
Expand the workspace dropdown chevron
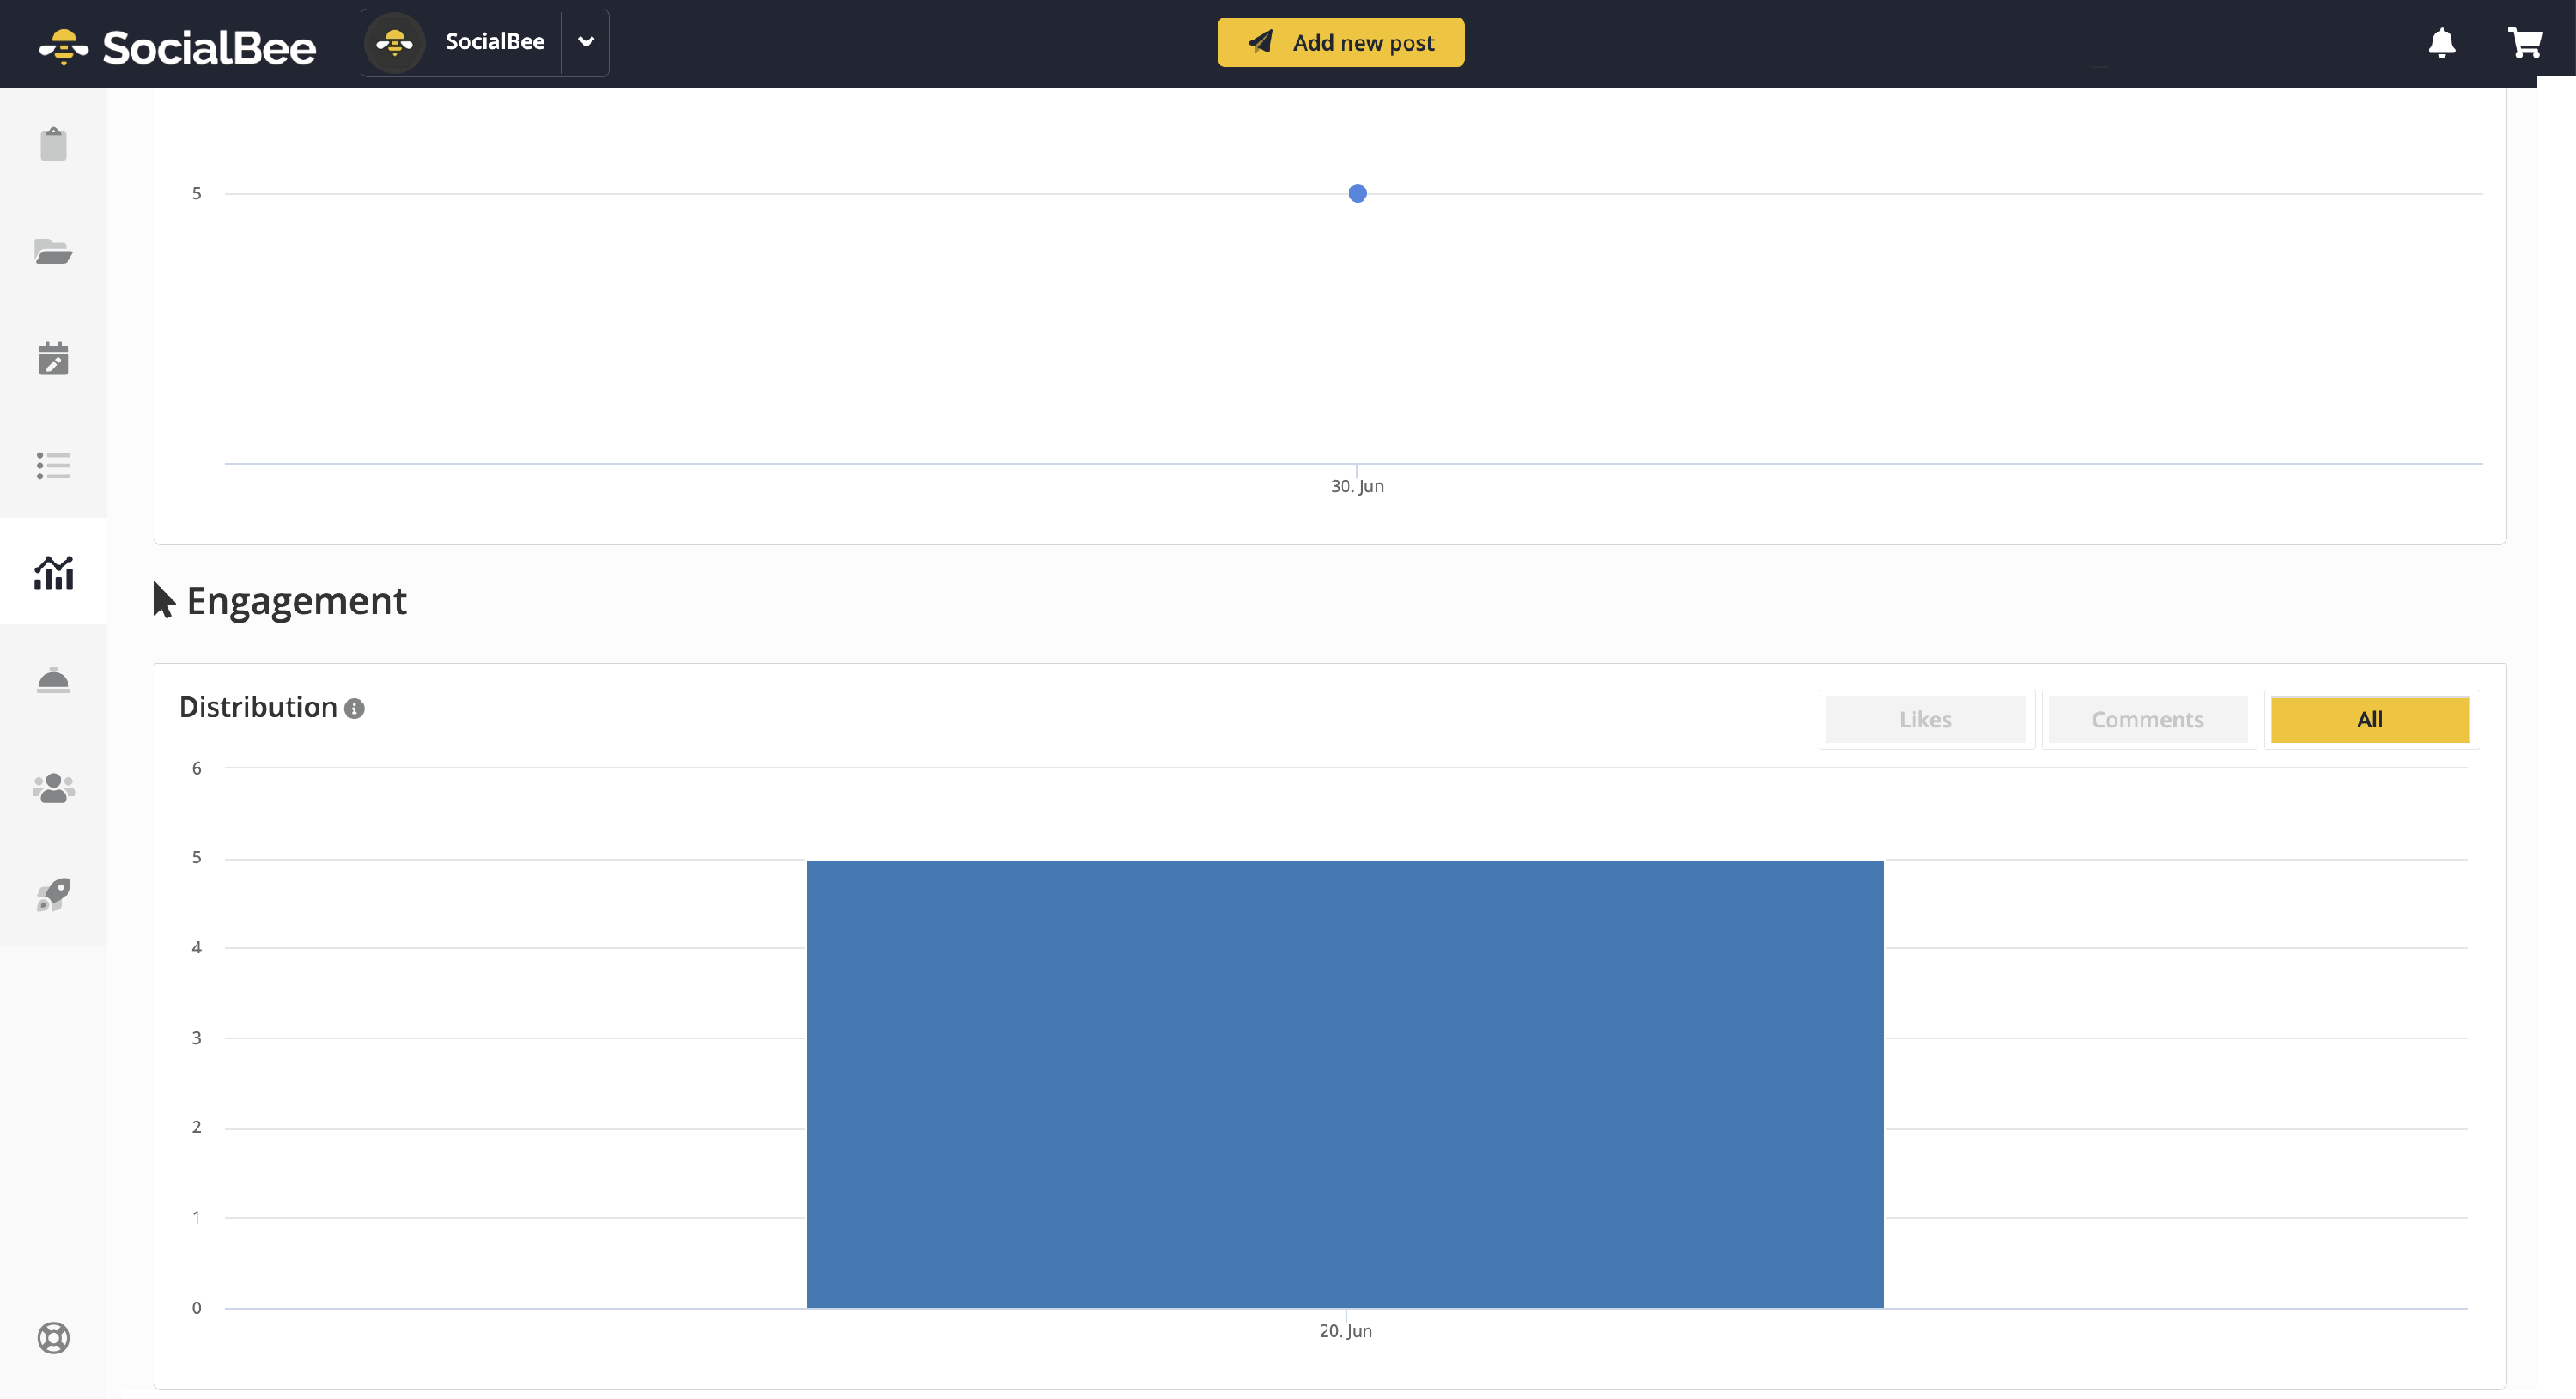[586, 42]
